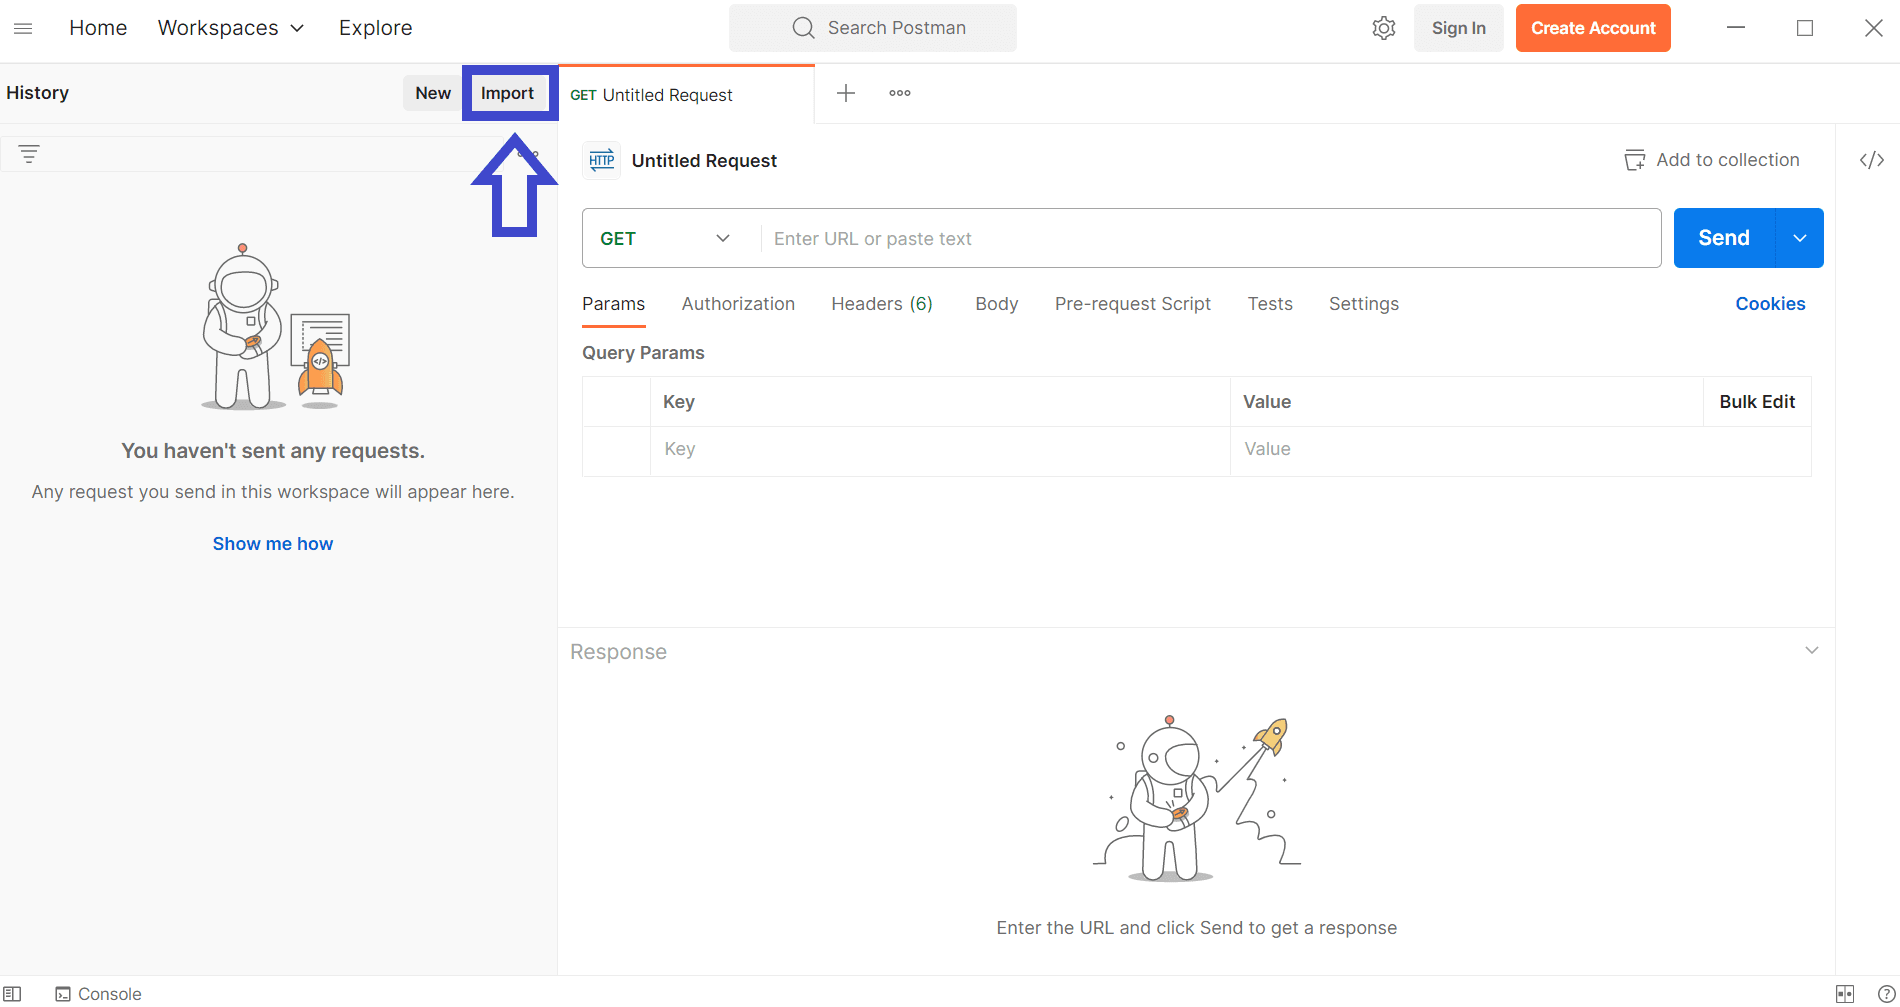Focus the Search Postman field

873,28
